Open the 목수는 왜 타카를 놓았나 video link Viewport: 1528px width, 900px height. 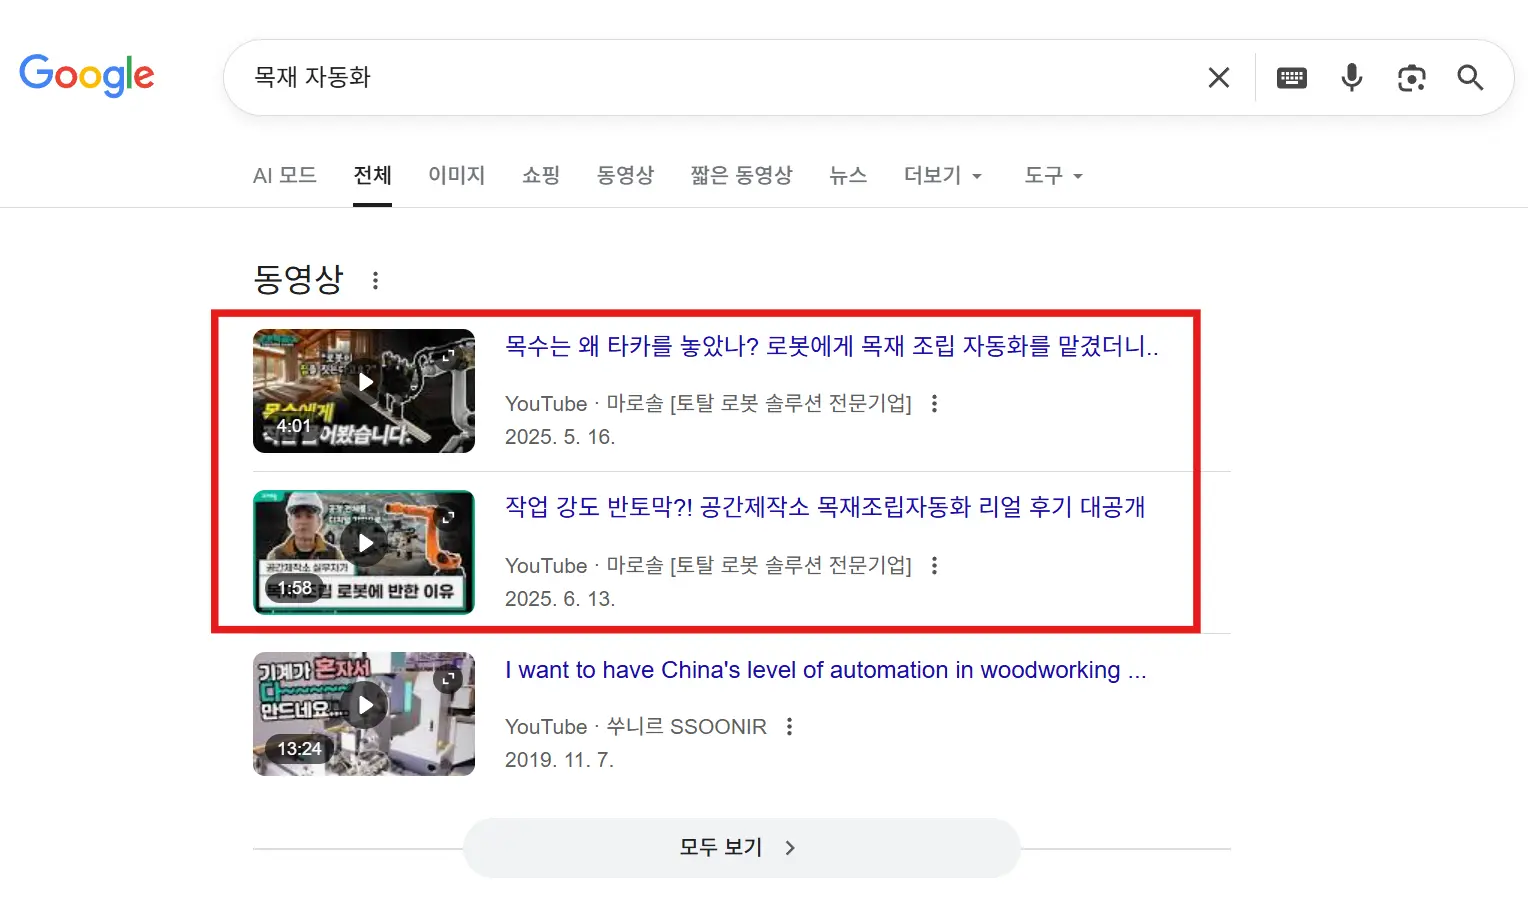(832, 346)
